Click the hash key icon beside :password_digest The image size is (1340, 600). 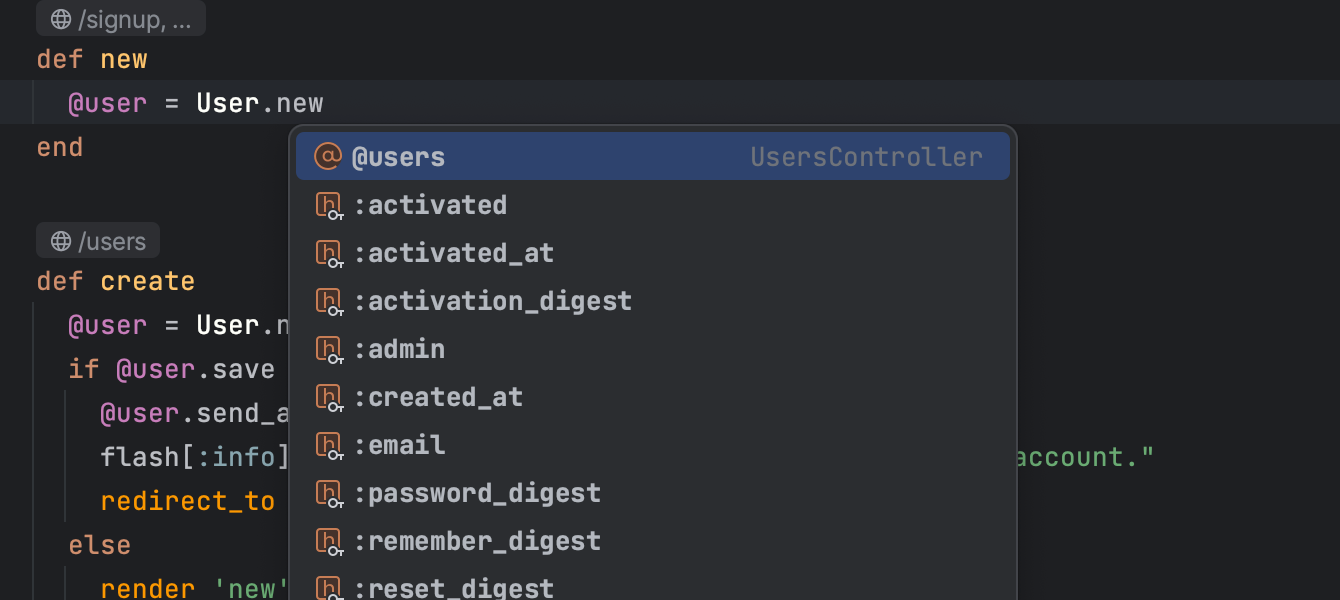(329, 494)
